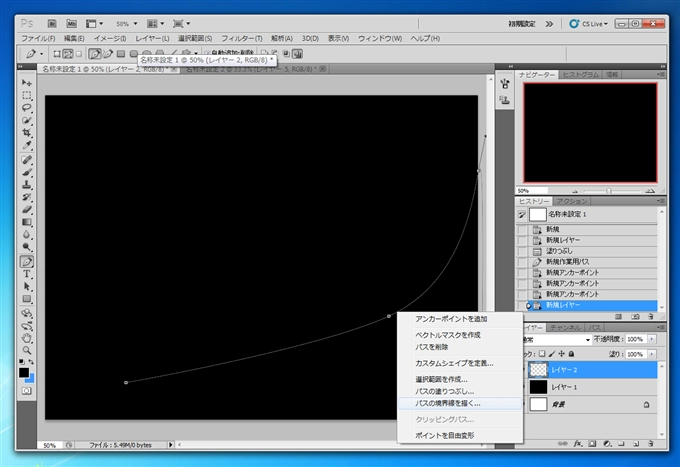Open the layer opacity slider arrow
Screen dimensions: 680x467
tap(652, 339)
